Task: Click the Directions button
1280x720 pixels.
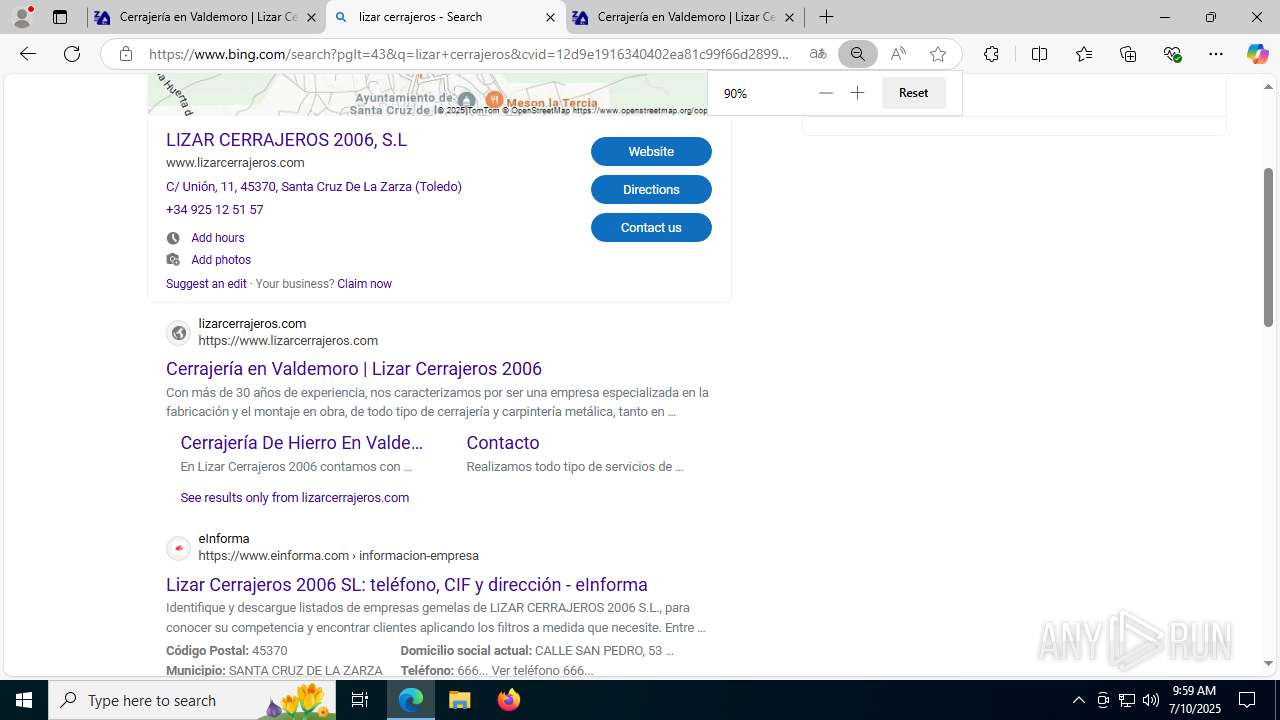Action: [x=651, y=189]
